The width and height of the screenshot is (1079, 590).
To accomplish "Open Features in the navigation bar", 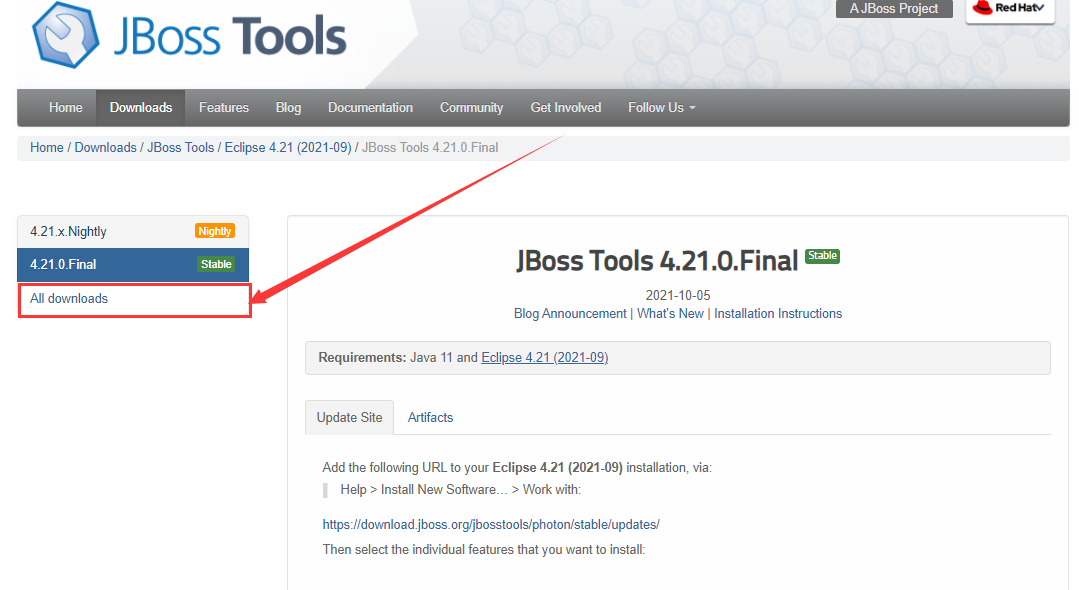I will point(224,107).
